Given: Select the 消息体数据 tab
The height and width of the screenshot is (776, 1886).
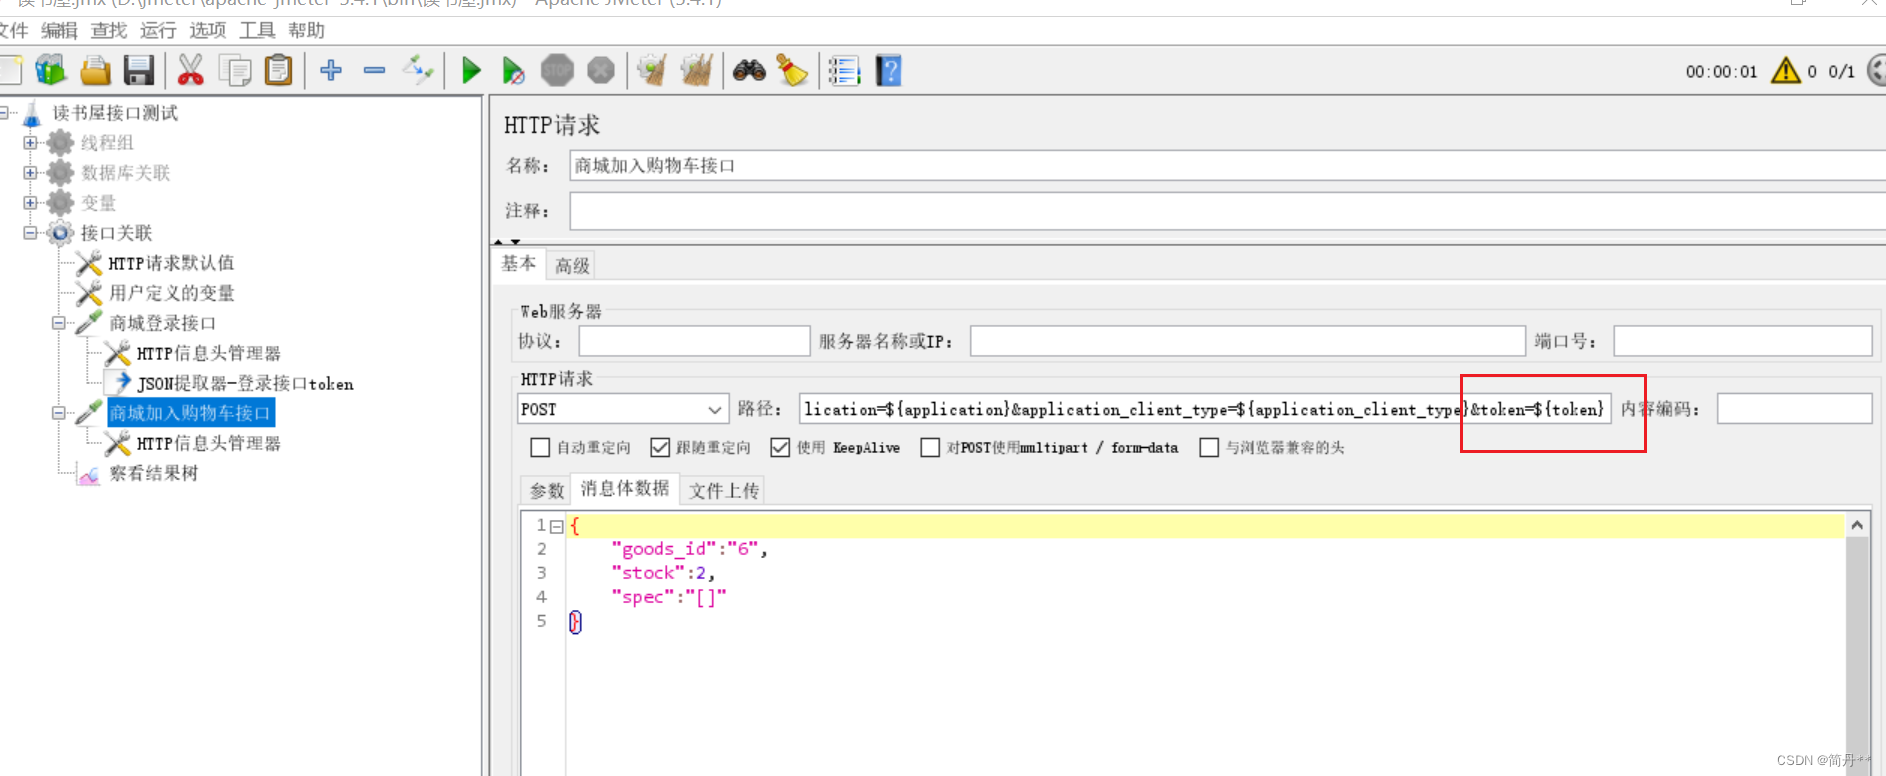Looking at the screenshot, I should coord(625,488).
